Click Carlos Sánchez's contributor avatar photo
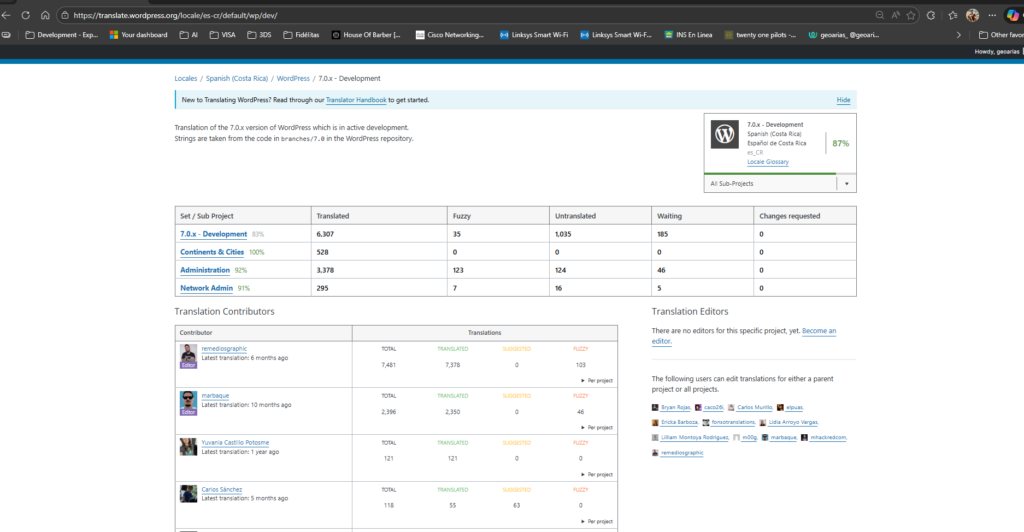 (188, 493)
